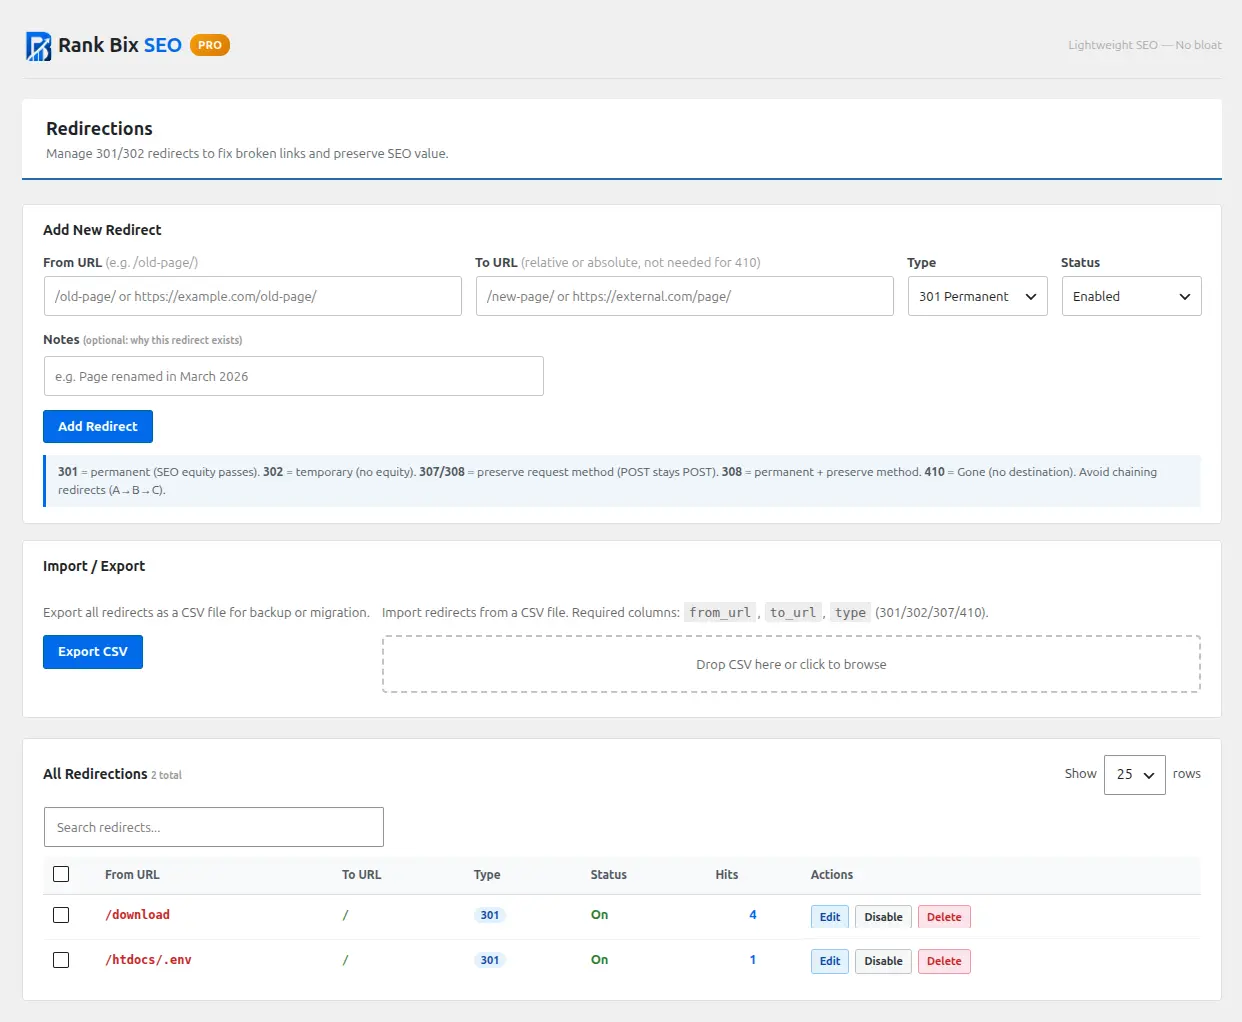This screenshot has height=1022, width=1242.
Task: Click the Rank Bix SEO logo icon
Action: coord(38,46)
